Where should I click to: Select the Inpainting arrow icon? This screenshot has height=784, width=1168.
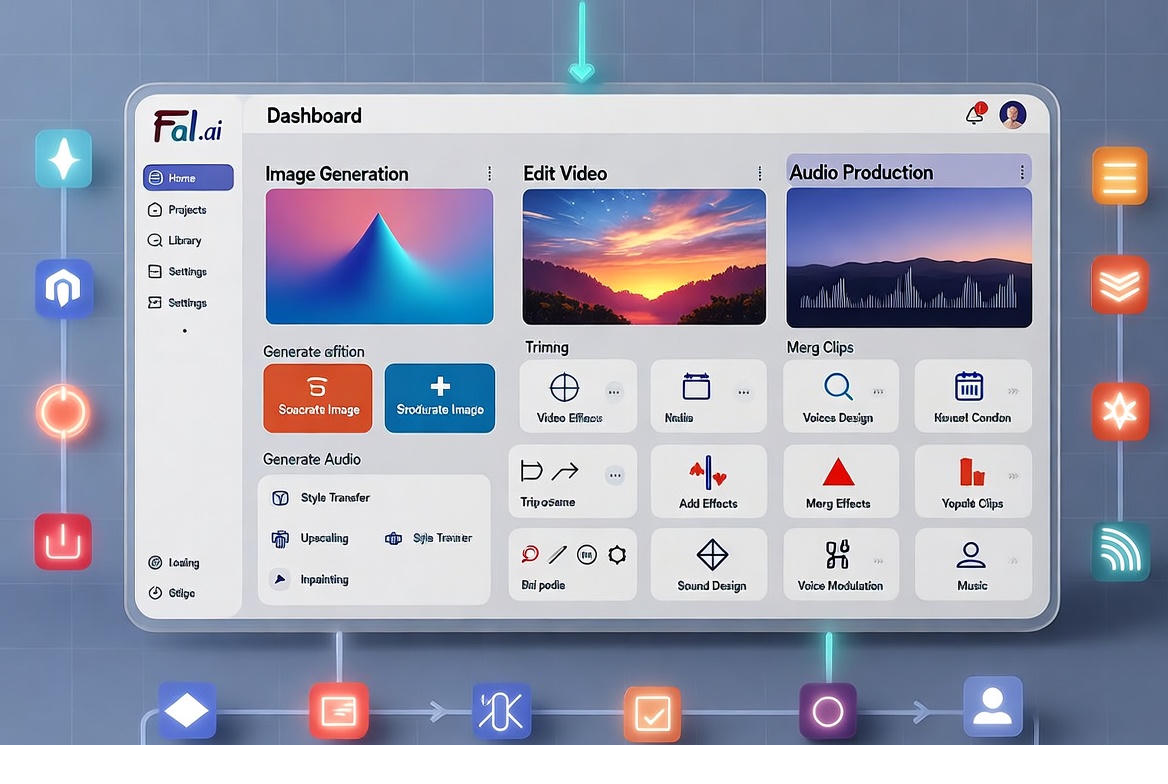point(280,579)
